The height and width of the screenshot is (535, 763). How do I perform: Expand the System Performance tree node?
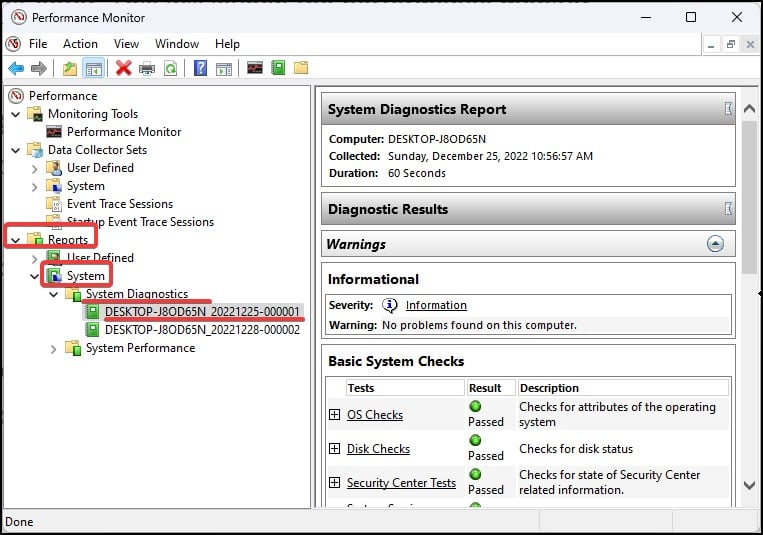tap(54, 348)
